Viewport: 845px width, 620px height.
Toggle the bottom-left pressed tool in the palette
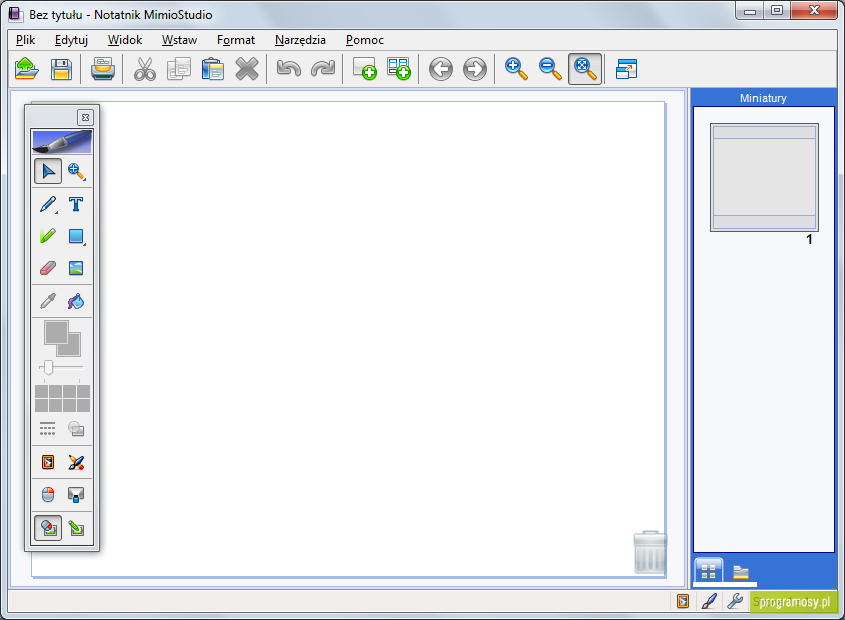tap(48, 528)
